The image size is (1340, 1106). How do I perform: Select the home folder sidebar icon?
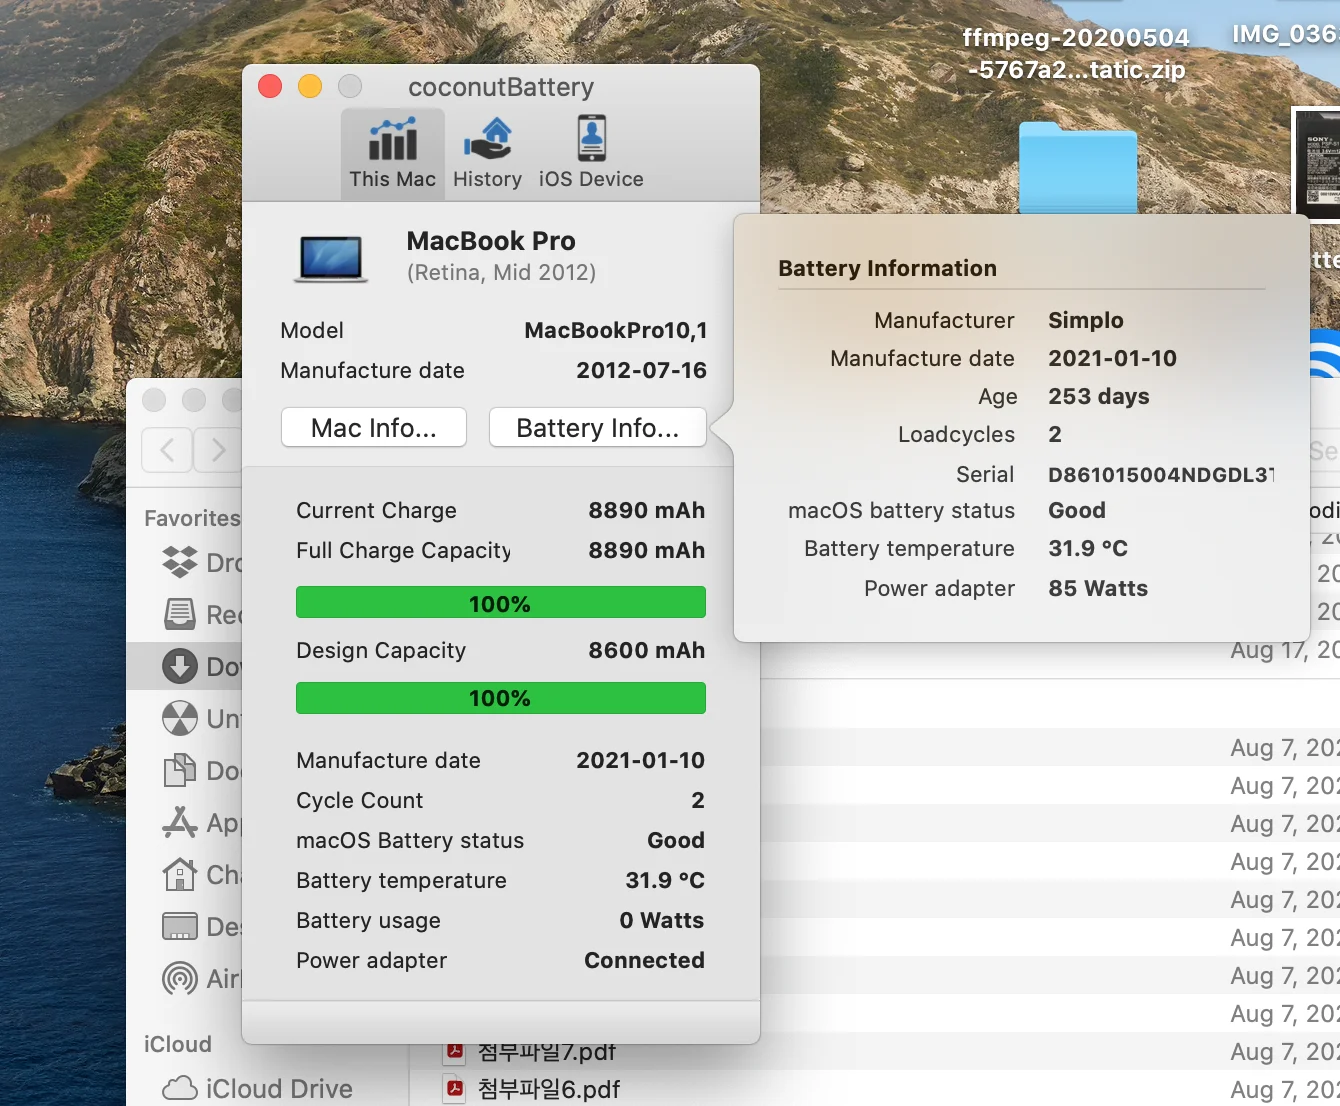(x=180, y=874)
